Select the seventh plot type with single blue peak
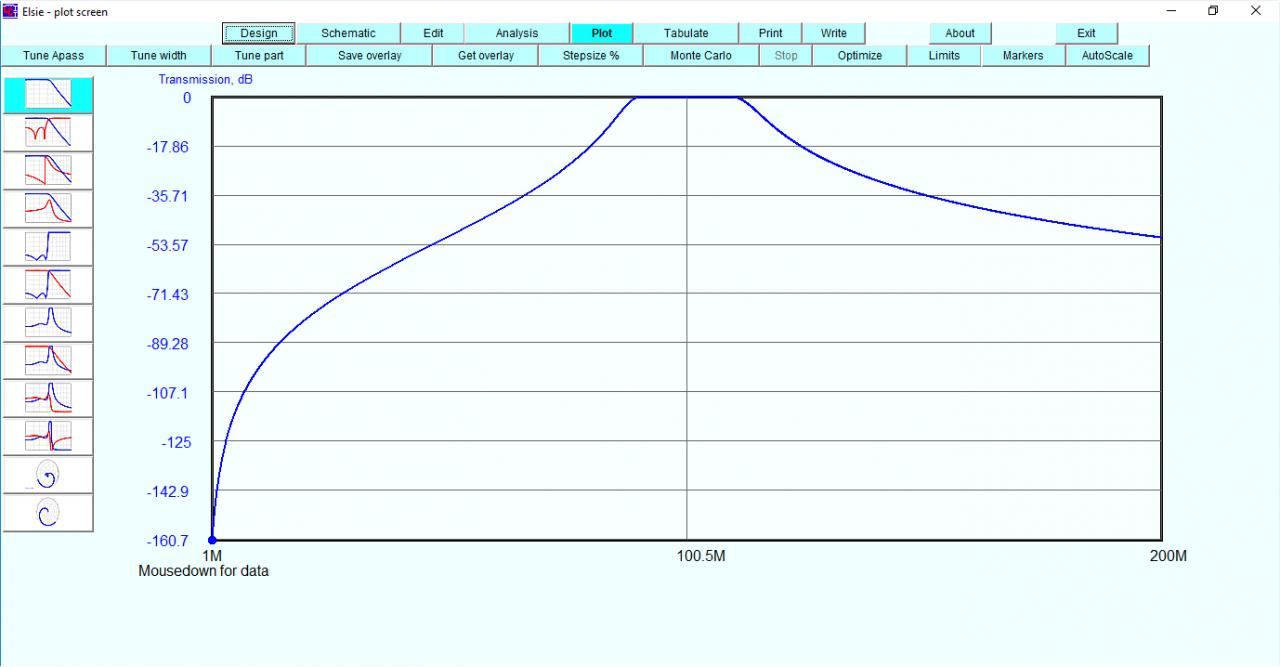The image size is (1280, 667). coord(49,323)
